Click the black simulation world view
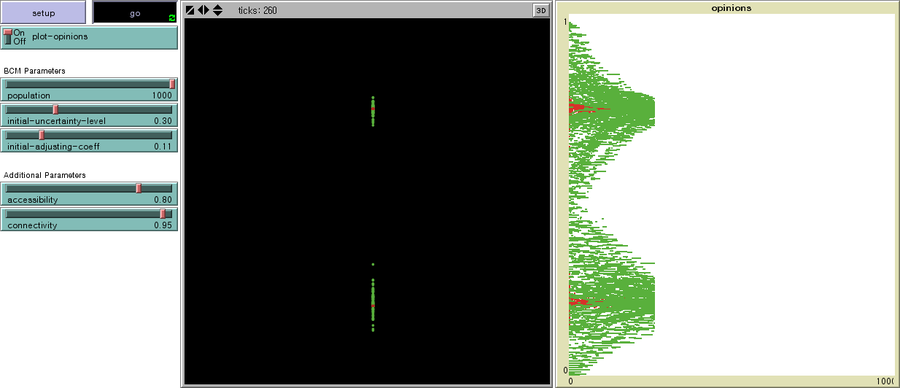 pos(367,201)
